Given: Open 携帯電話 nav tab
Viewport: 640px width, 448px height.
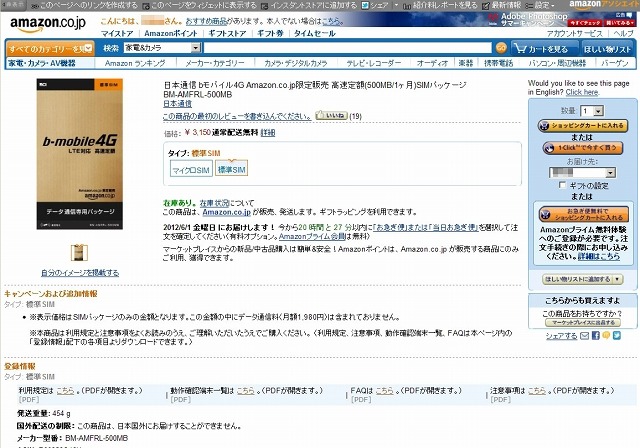Looking at the screenshot, I should pos(498,63).
